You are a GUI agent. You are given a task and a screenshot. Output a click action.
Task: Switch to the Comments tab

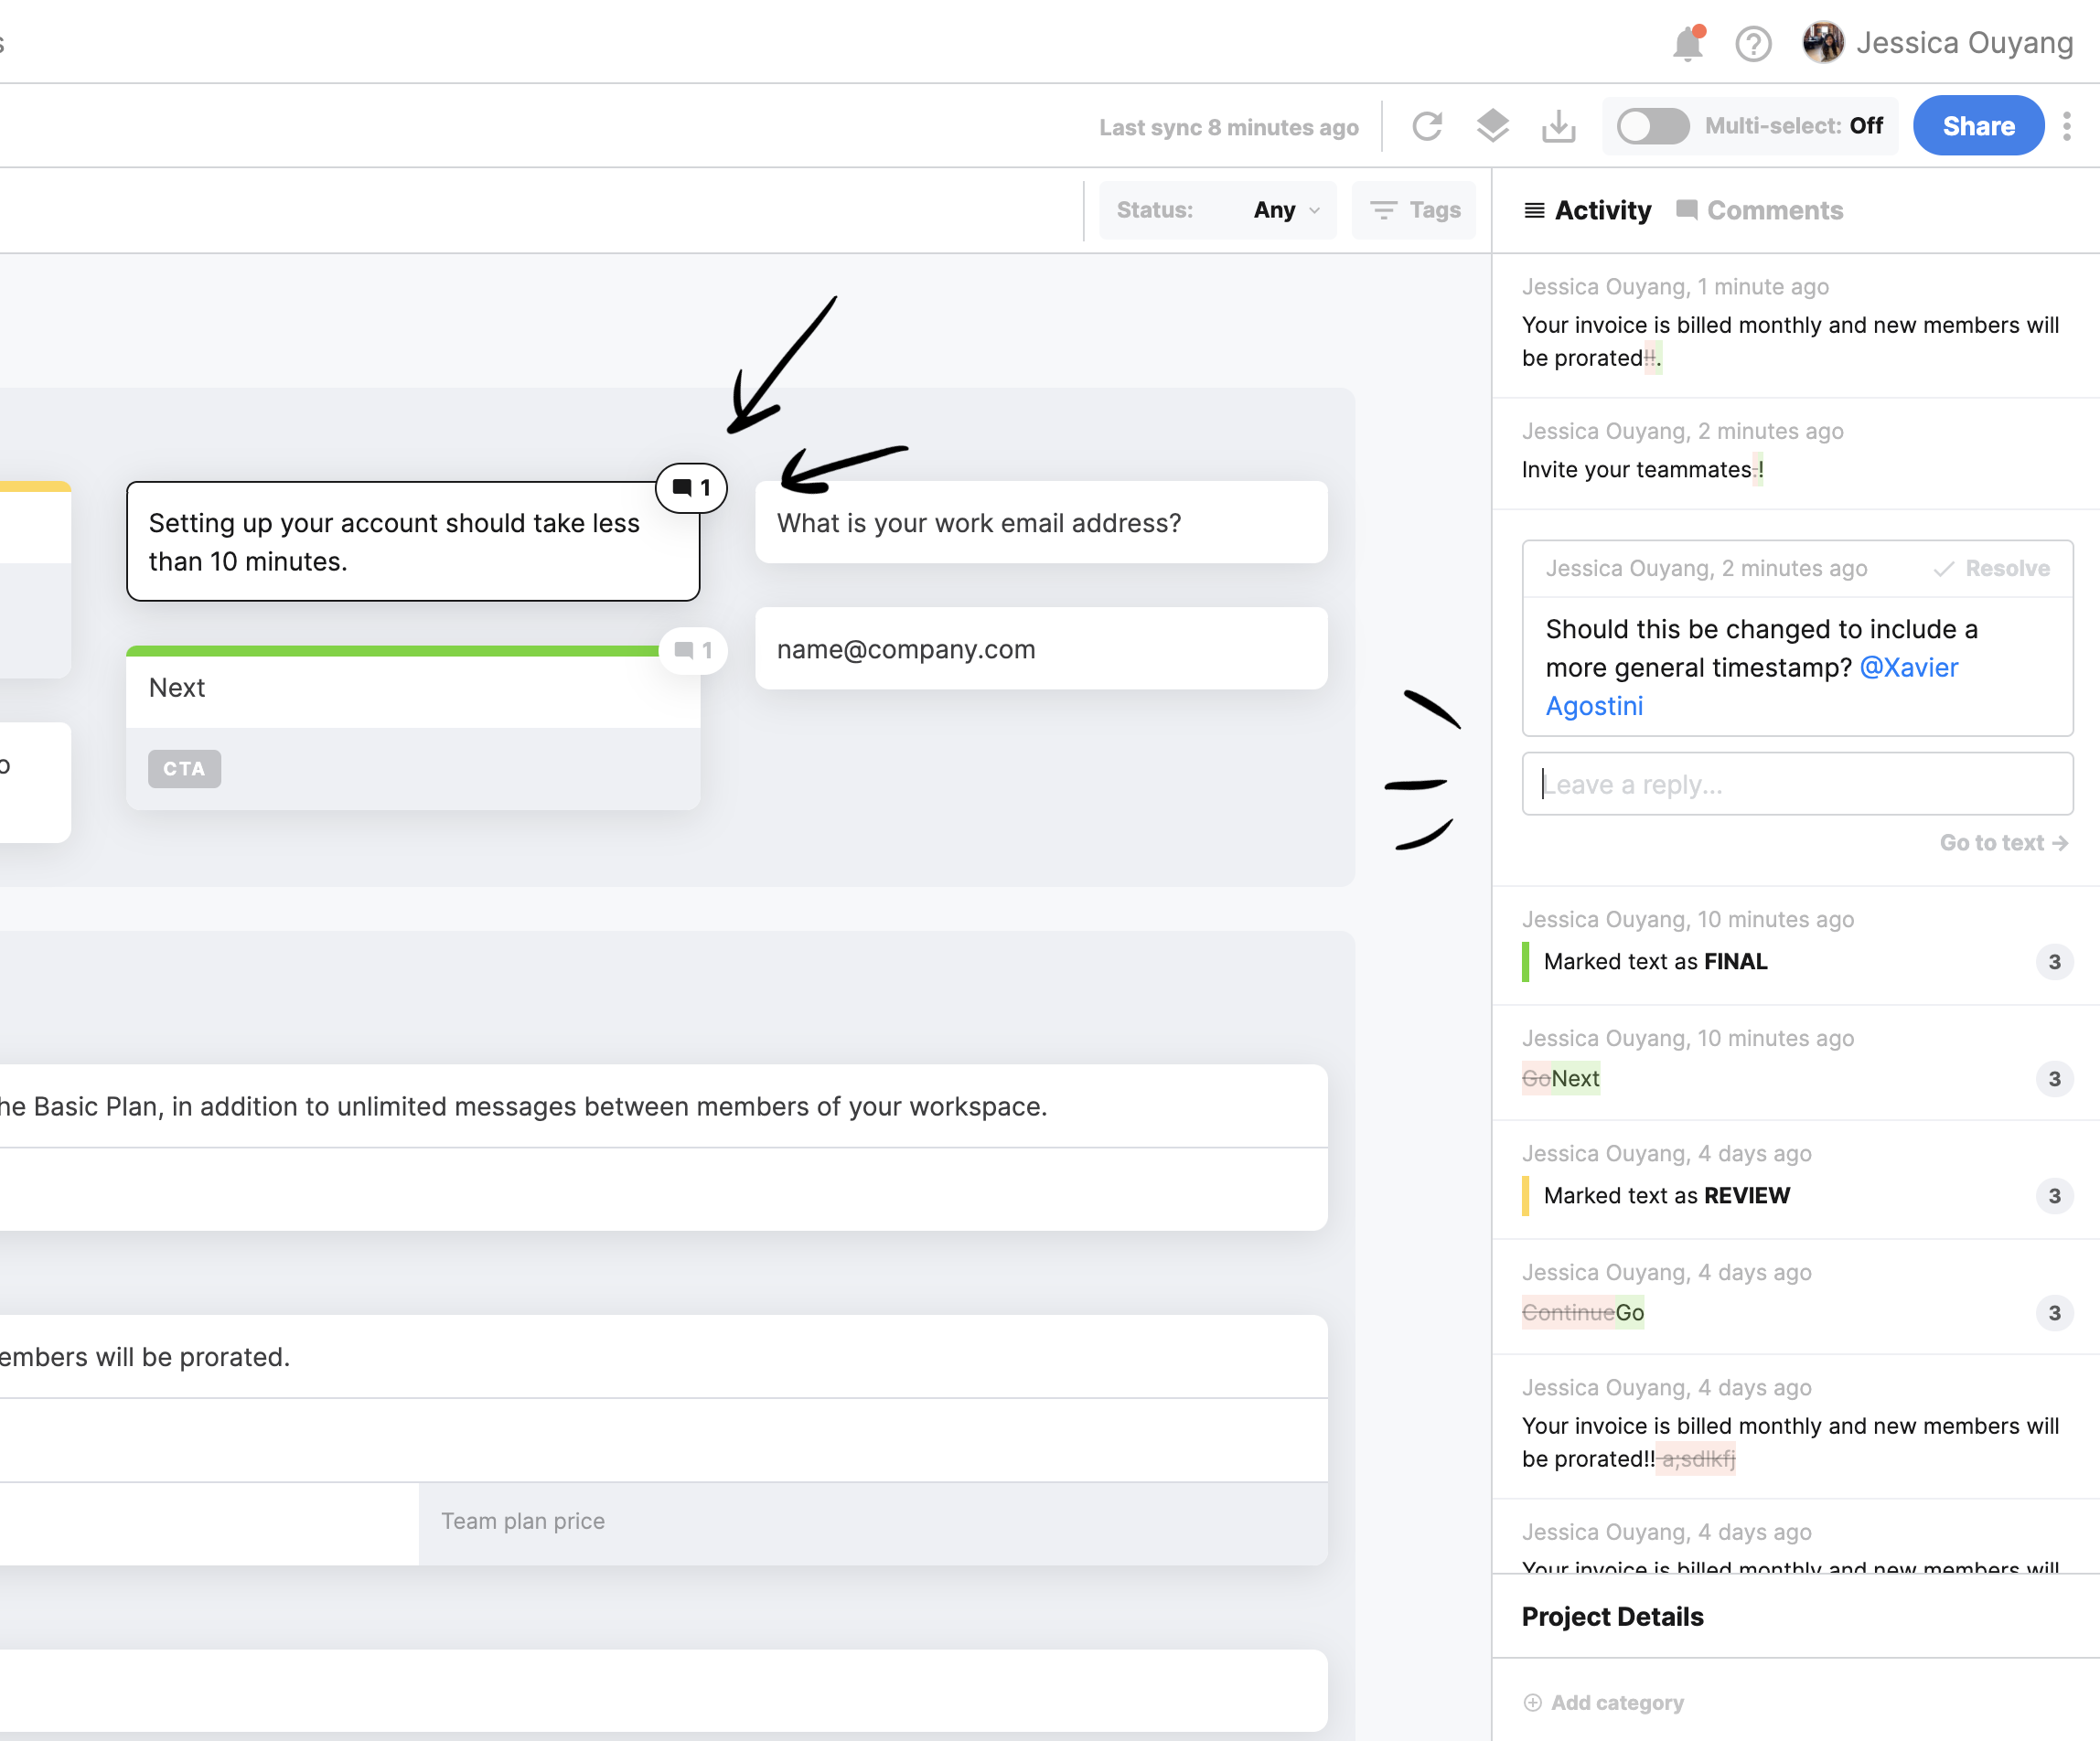[1760, 210]
